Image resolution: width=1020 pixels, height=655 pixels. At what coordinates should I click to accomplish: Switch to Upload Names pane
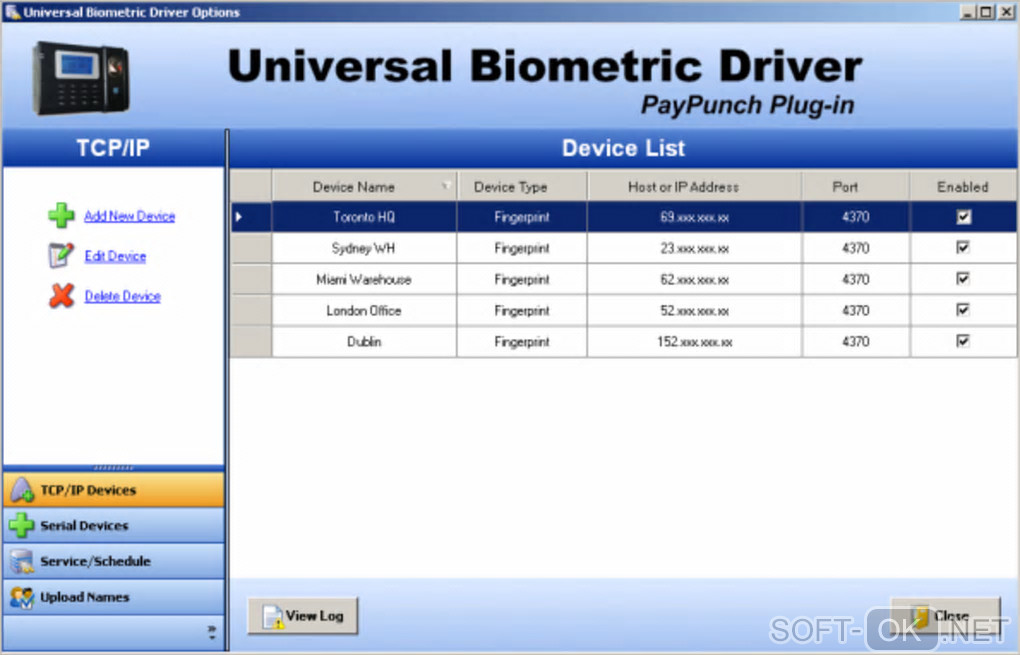(x=114, y=597)
